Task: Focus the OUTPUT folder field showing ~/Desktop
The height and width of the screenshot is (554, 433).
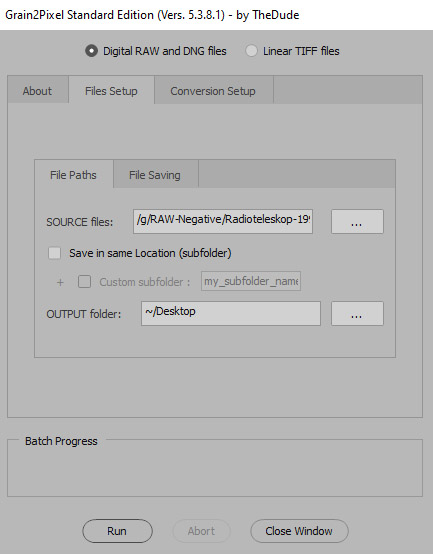Action: pyautogui.click(x=231, y=313)
